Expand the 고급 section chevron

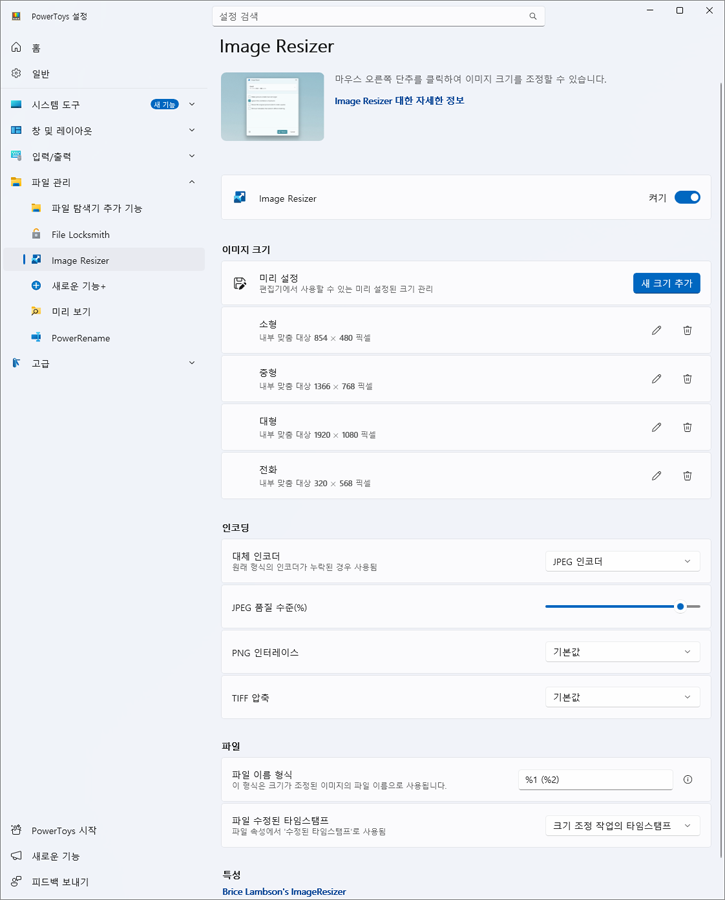tap(192, 363)
